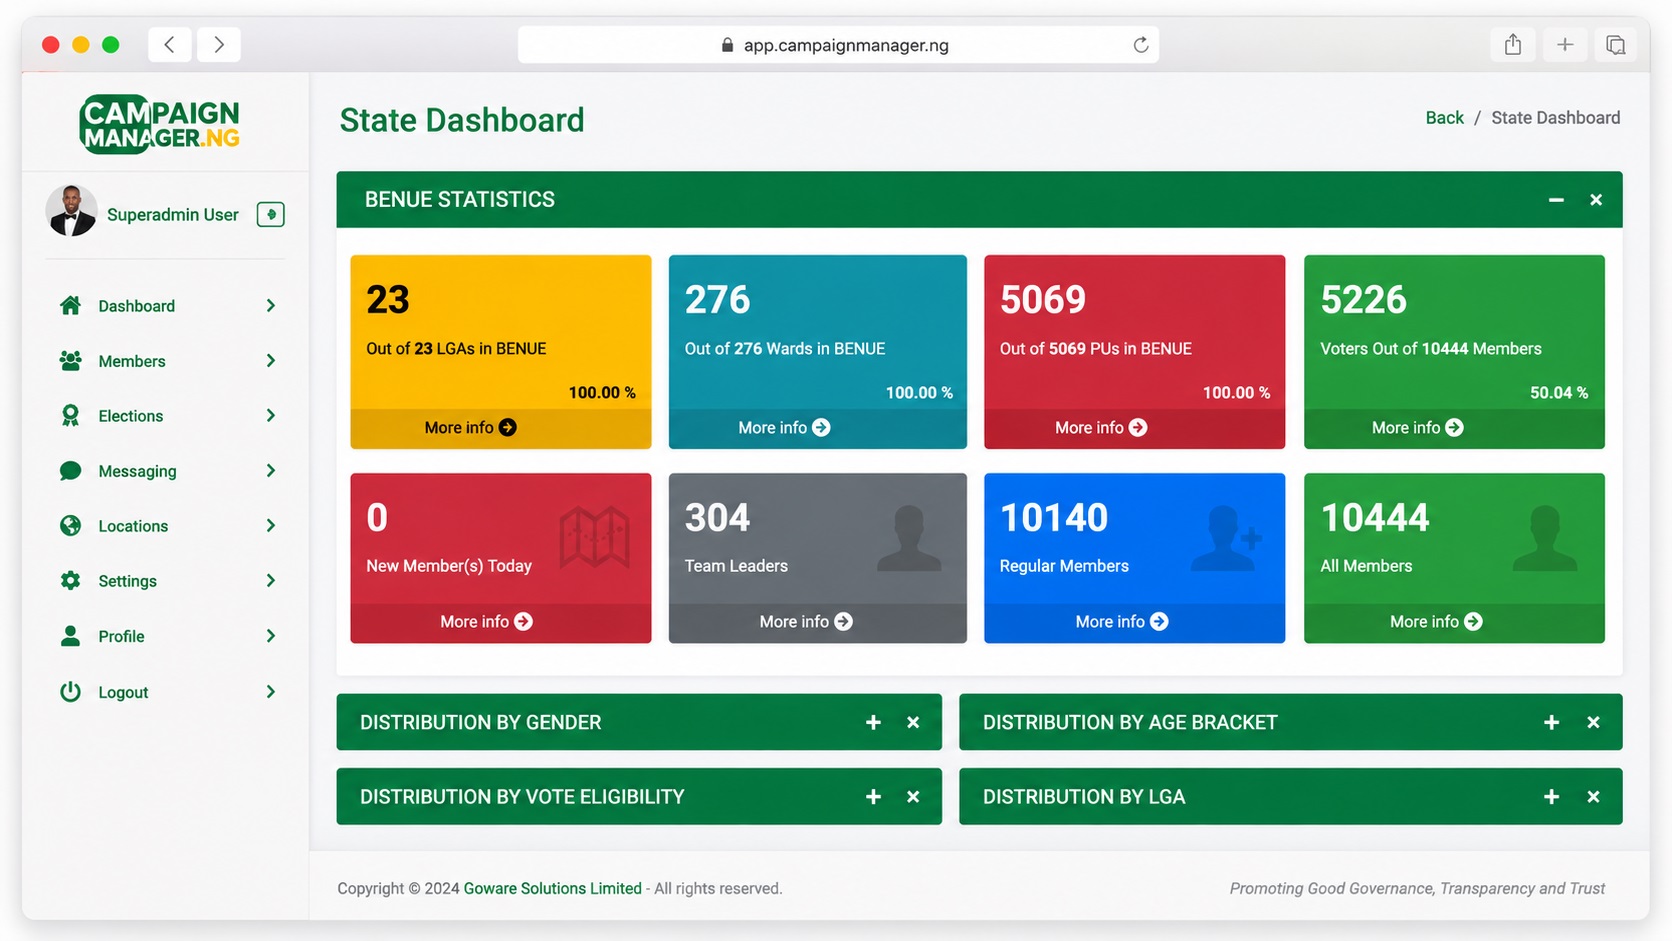
Task: Click More info on Regular Members card
Action: (1122, 621)
